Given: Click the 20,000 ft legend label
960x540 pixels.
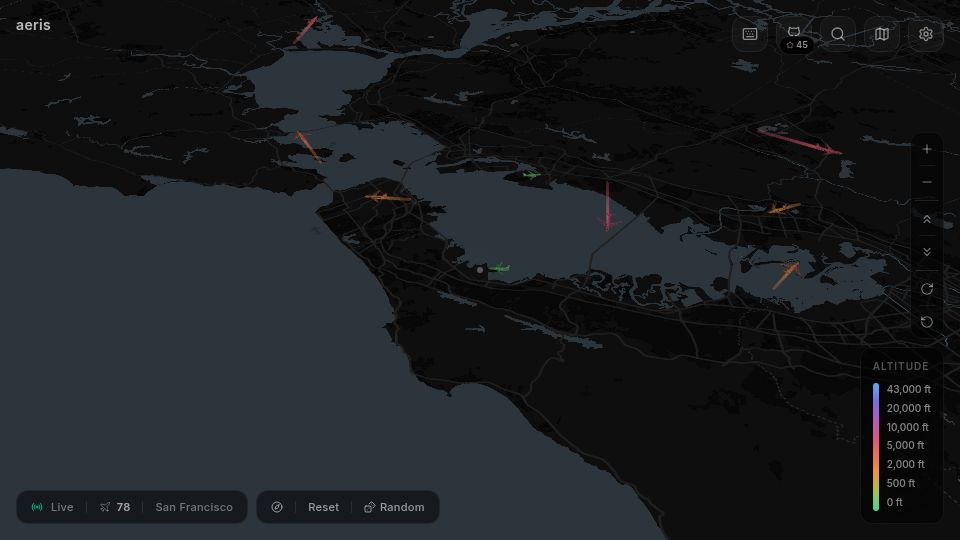Looking at the screenshot, I should tap(909, 408).
